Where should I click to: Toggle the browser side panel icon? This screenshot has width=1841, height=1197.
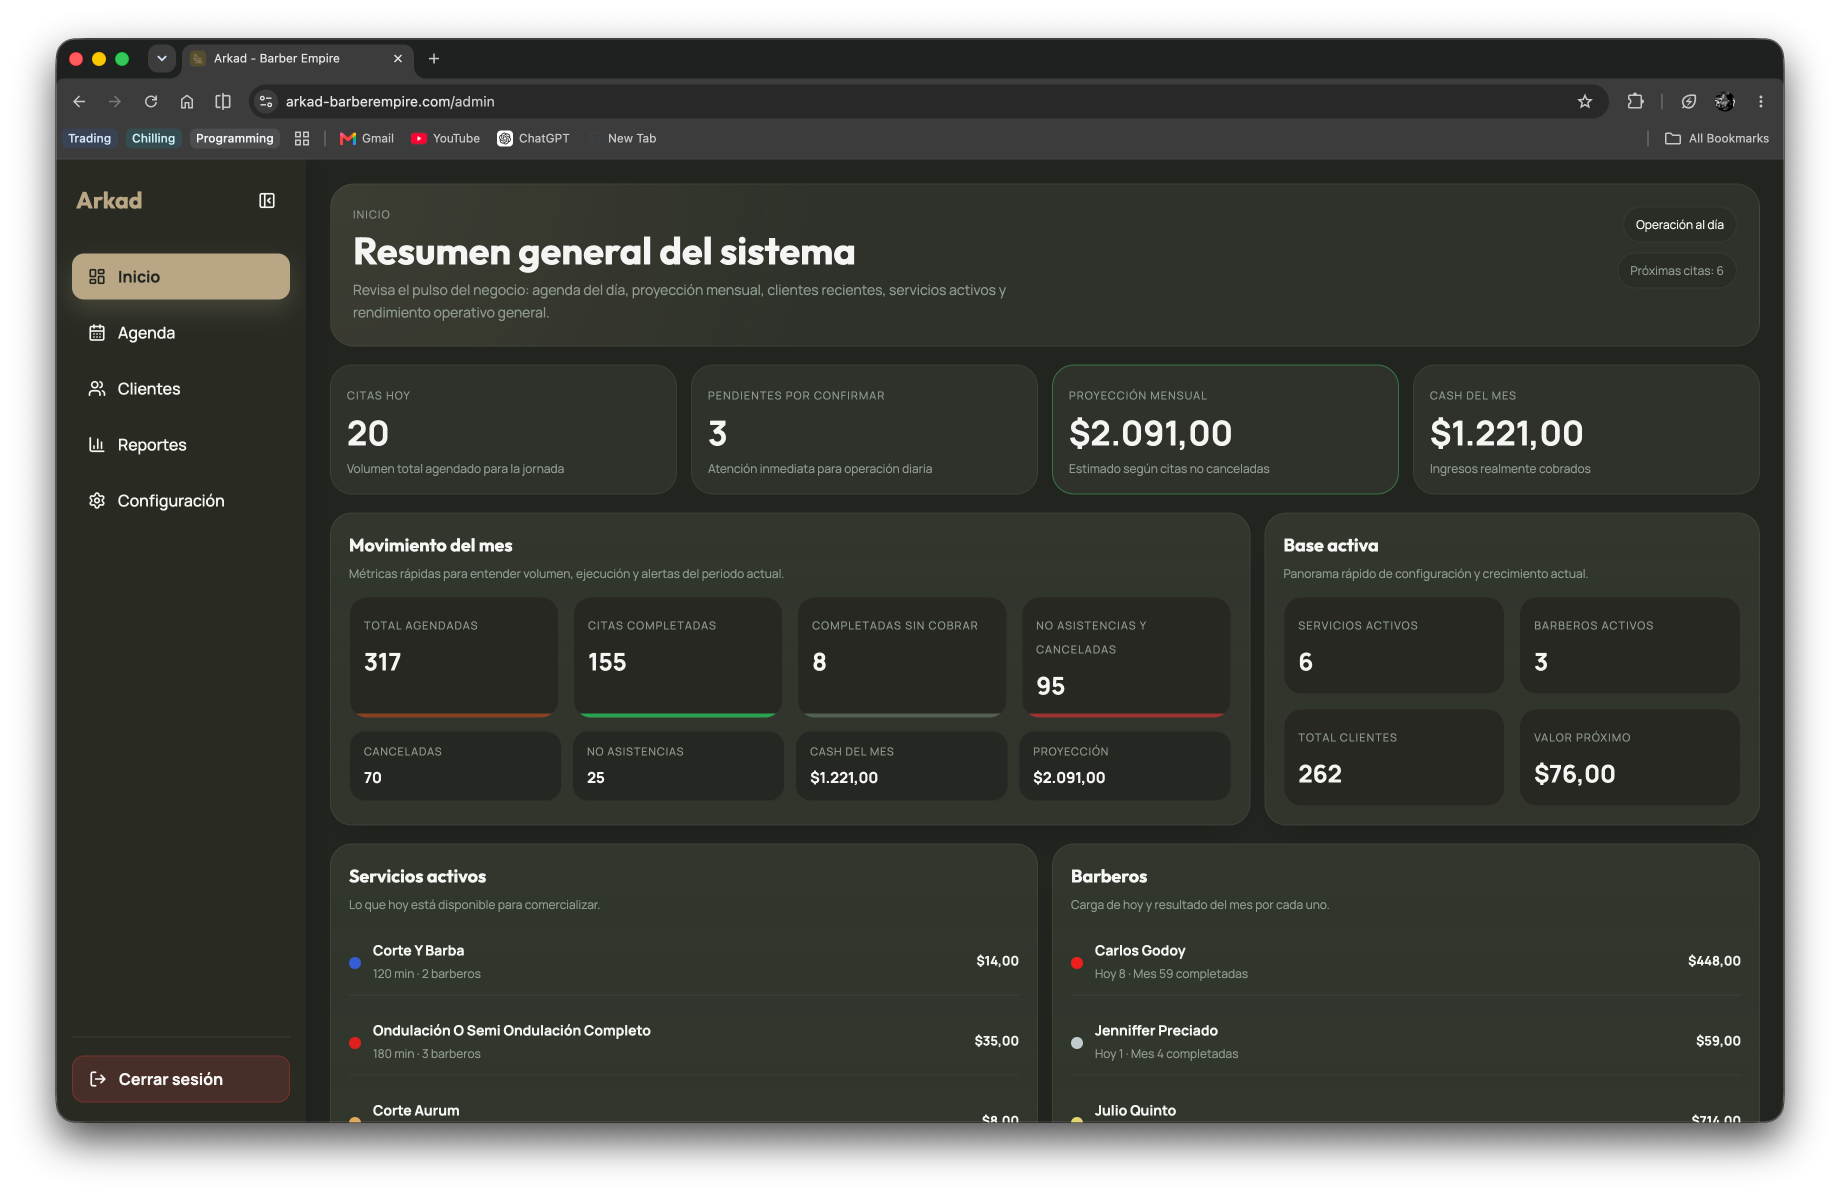(223, 102)
